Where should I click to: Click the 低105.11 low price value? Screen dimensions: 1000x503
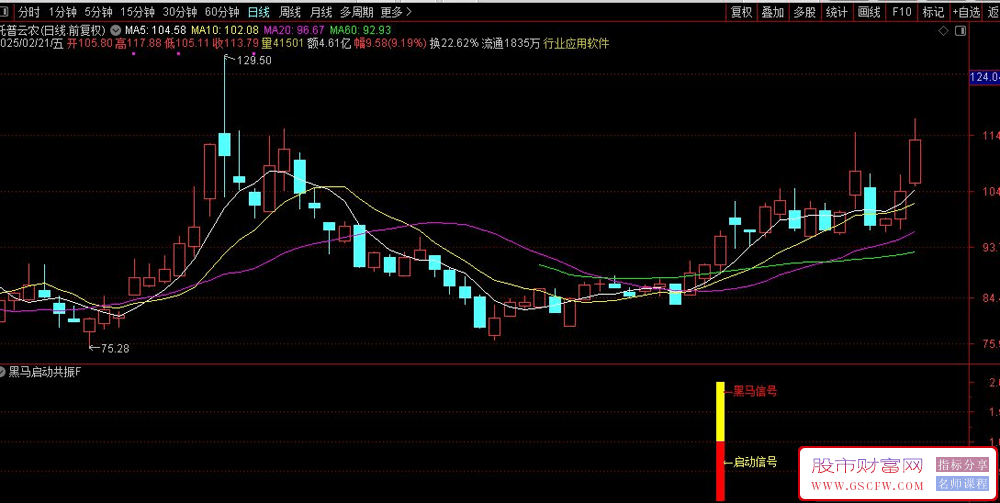tap(188, 43)
